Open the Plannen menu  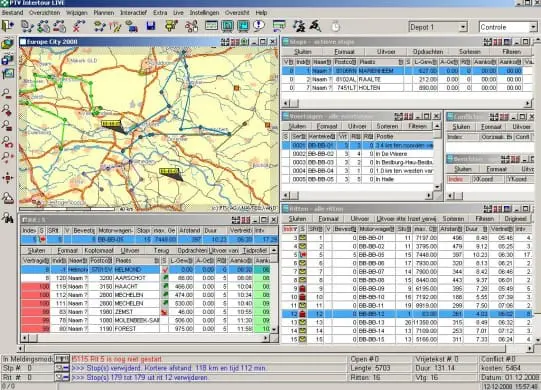coord(104,13)
